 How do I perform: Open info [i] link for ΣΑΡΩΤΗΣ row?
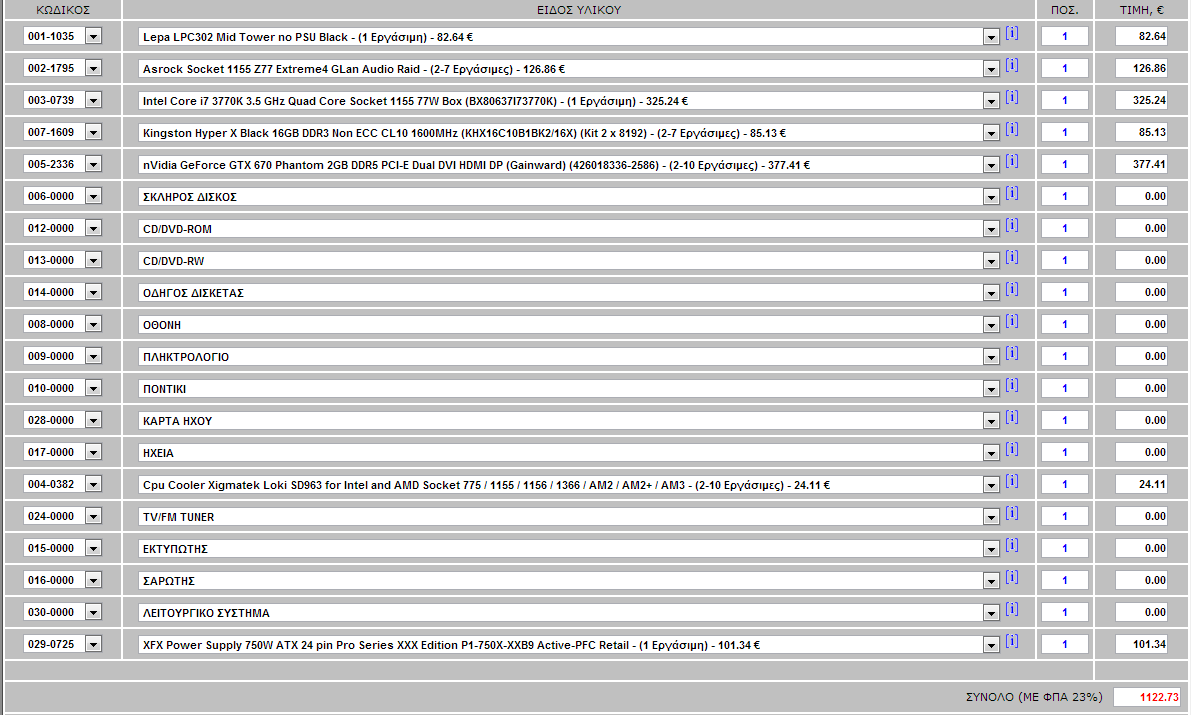coord(1012,577)
